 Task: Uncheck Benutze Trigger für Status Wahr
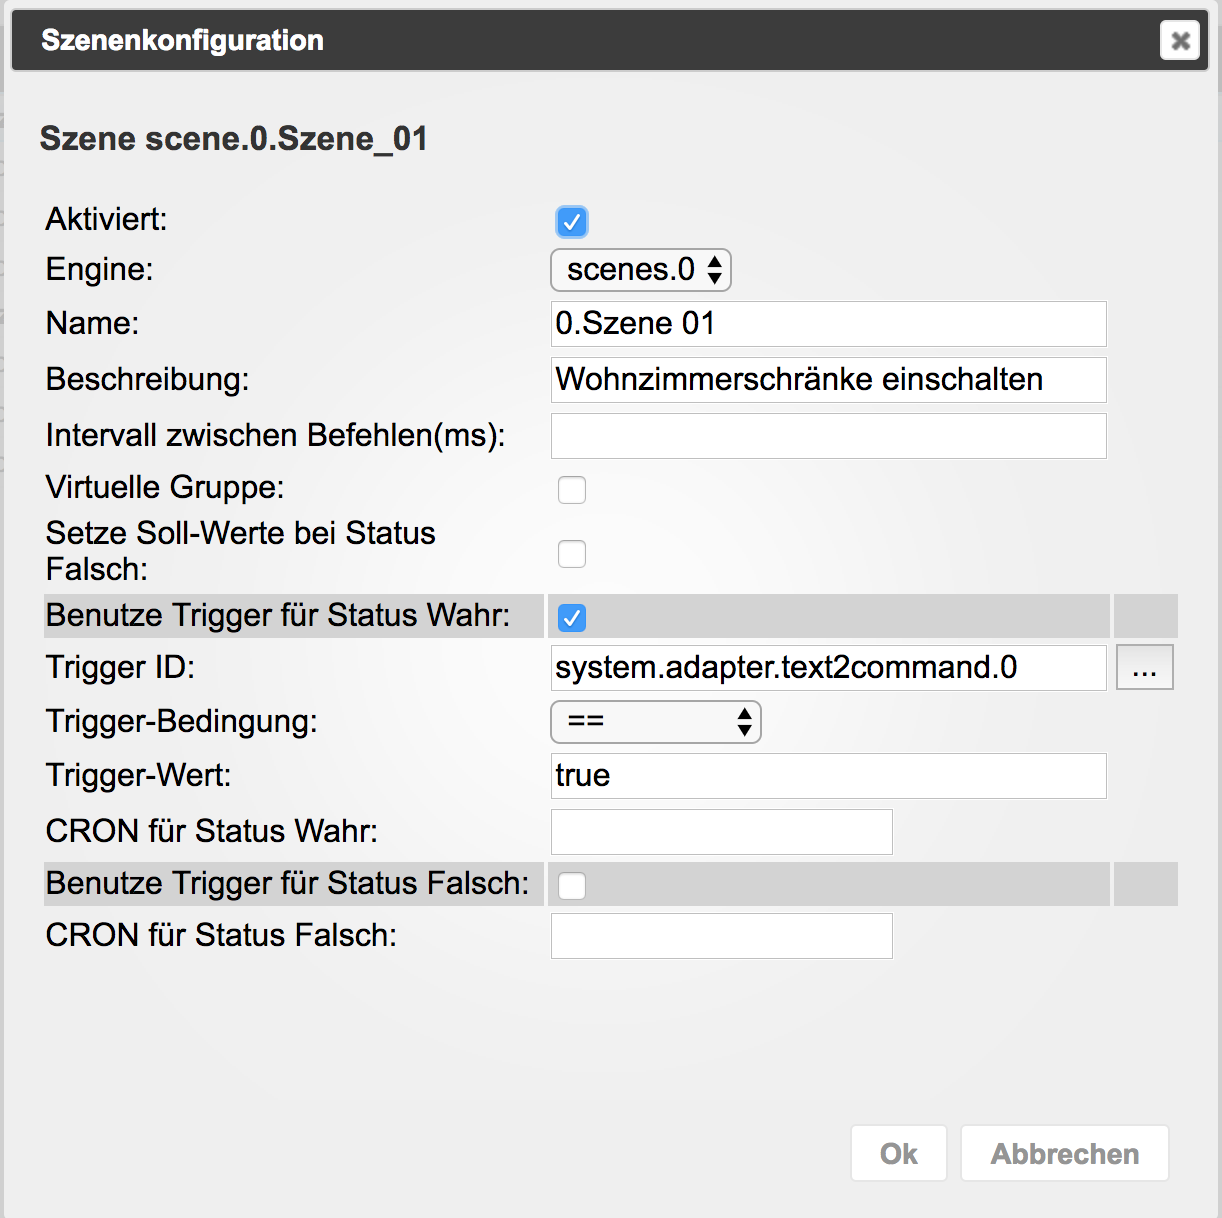[572, 618]
